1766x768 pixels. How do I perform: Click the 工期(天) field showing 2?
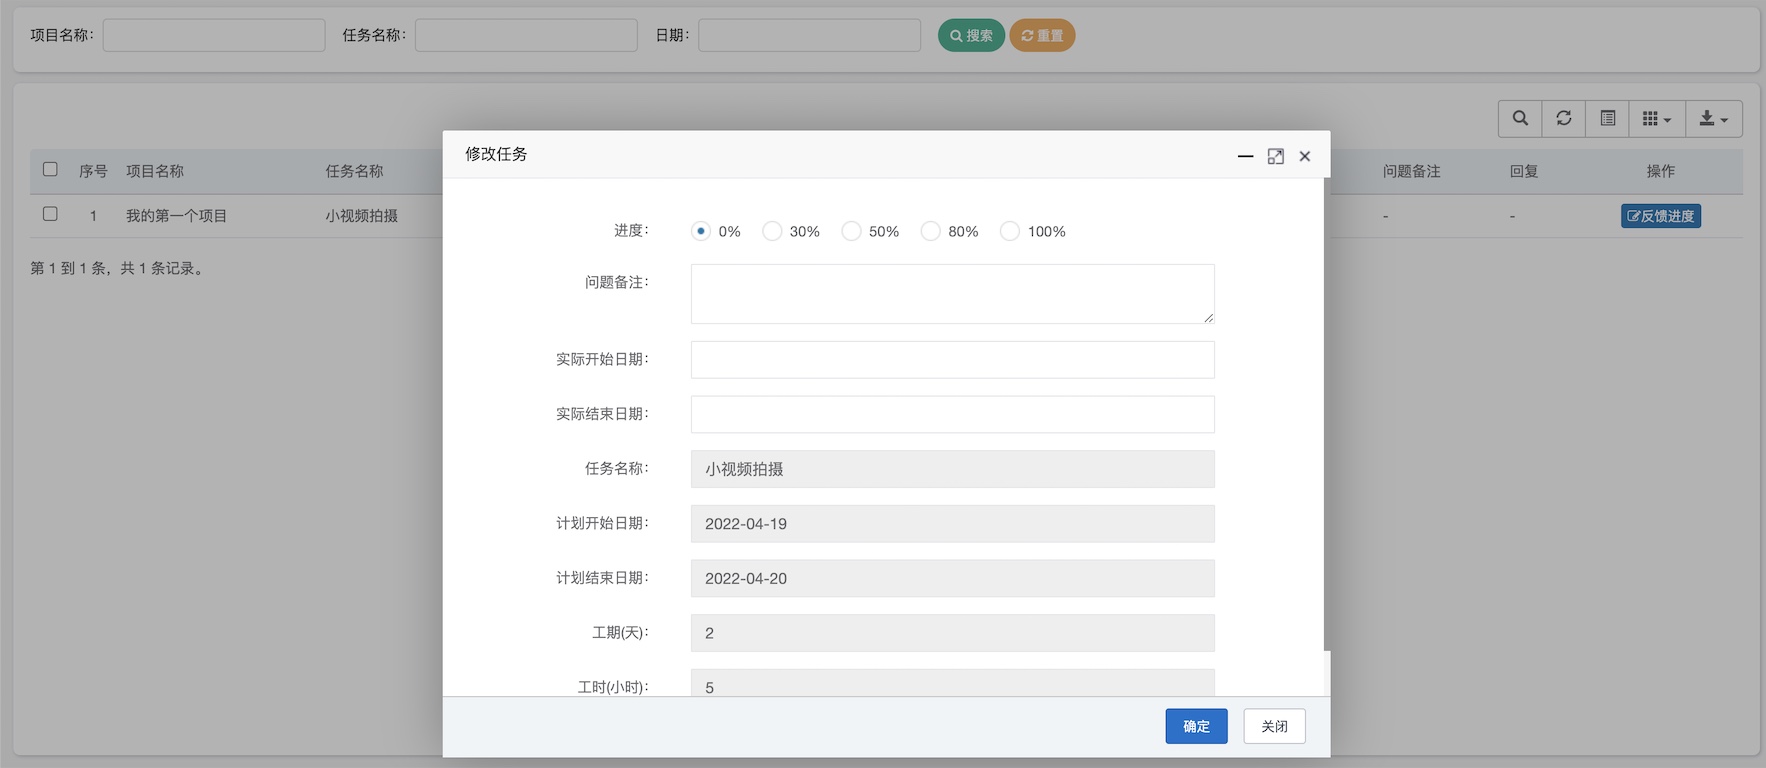[953, 633]
